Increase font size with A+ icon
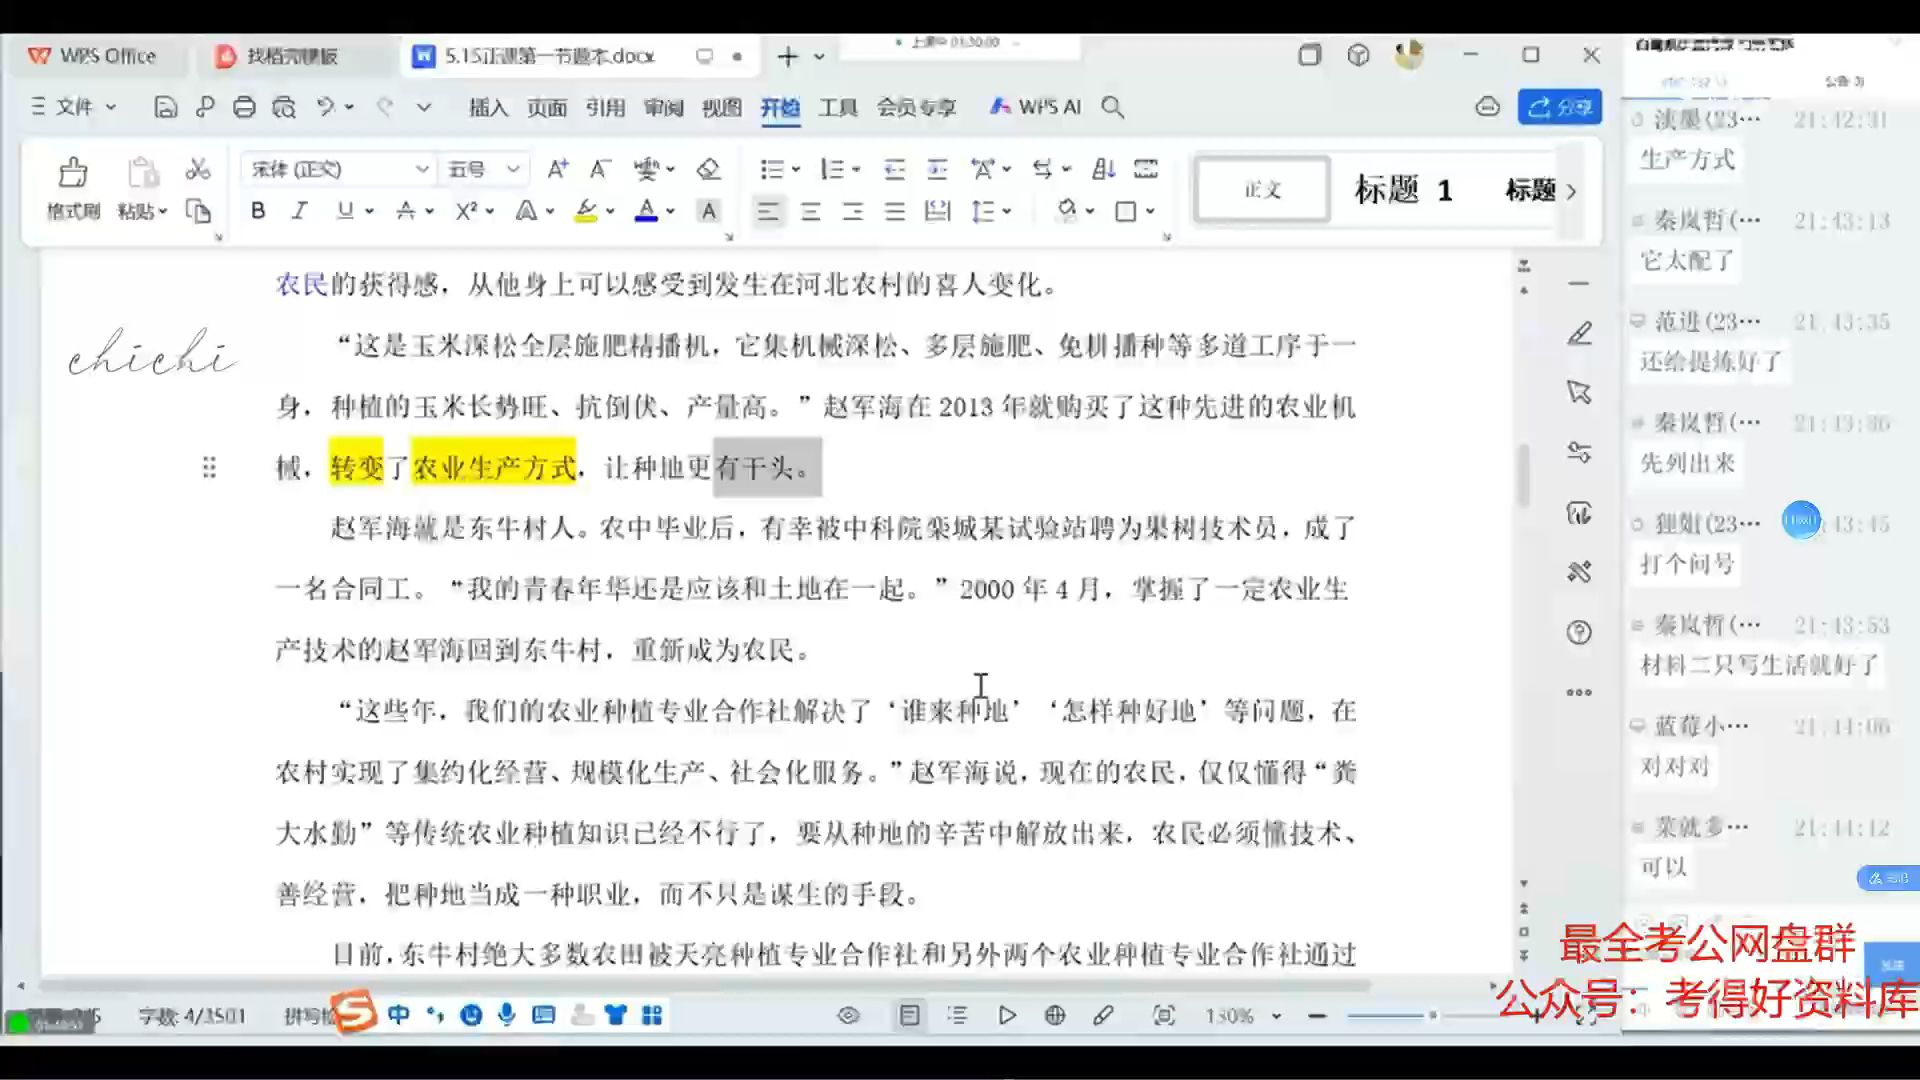 [558, 169]
